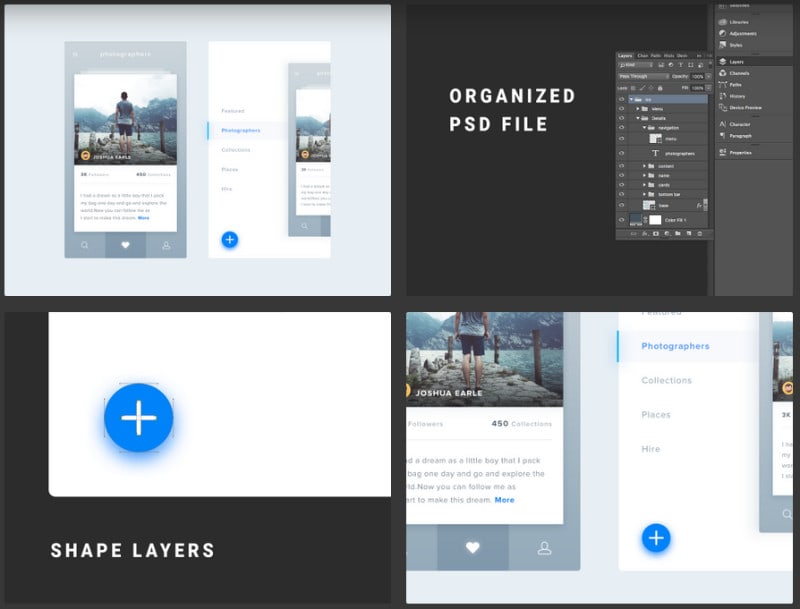The height and width of the screenshot is (609, 800).
Task: Click search icon in small phone mockup
Action: pos(85,245)
